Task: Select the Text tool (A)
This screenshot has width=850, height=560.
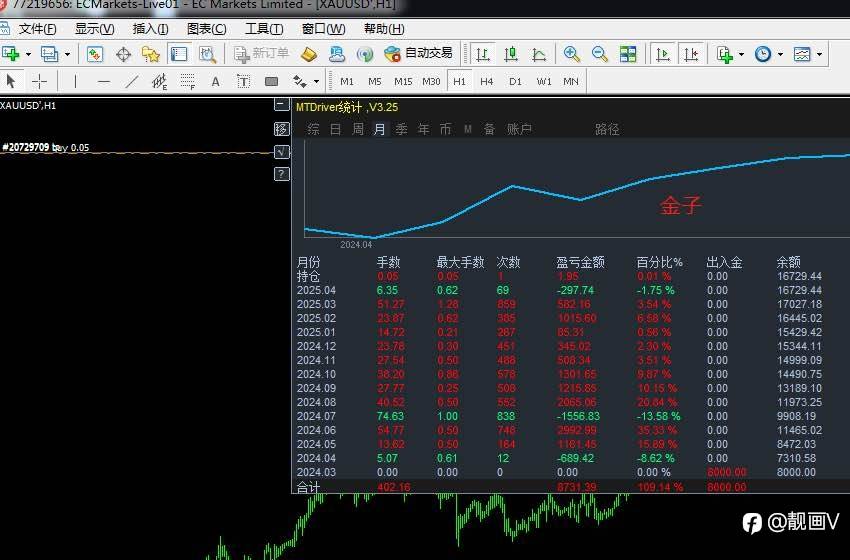Action: tap(216, 81)
